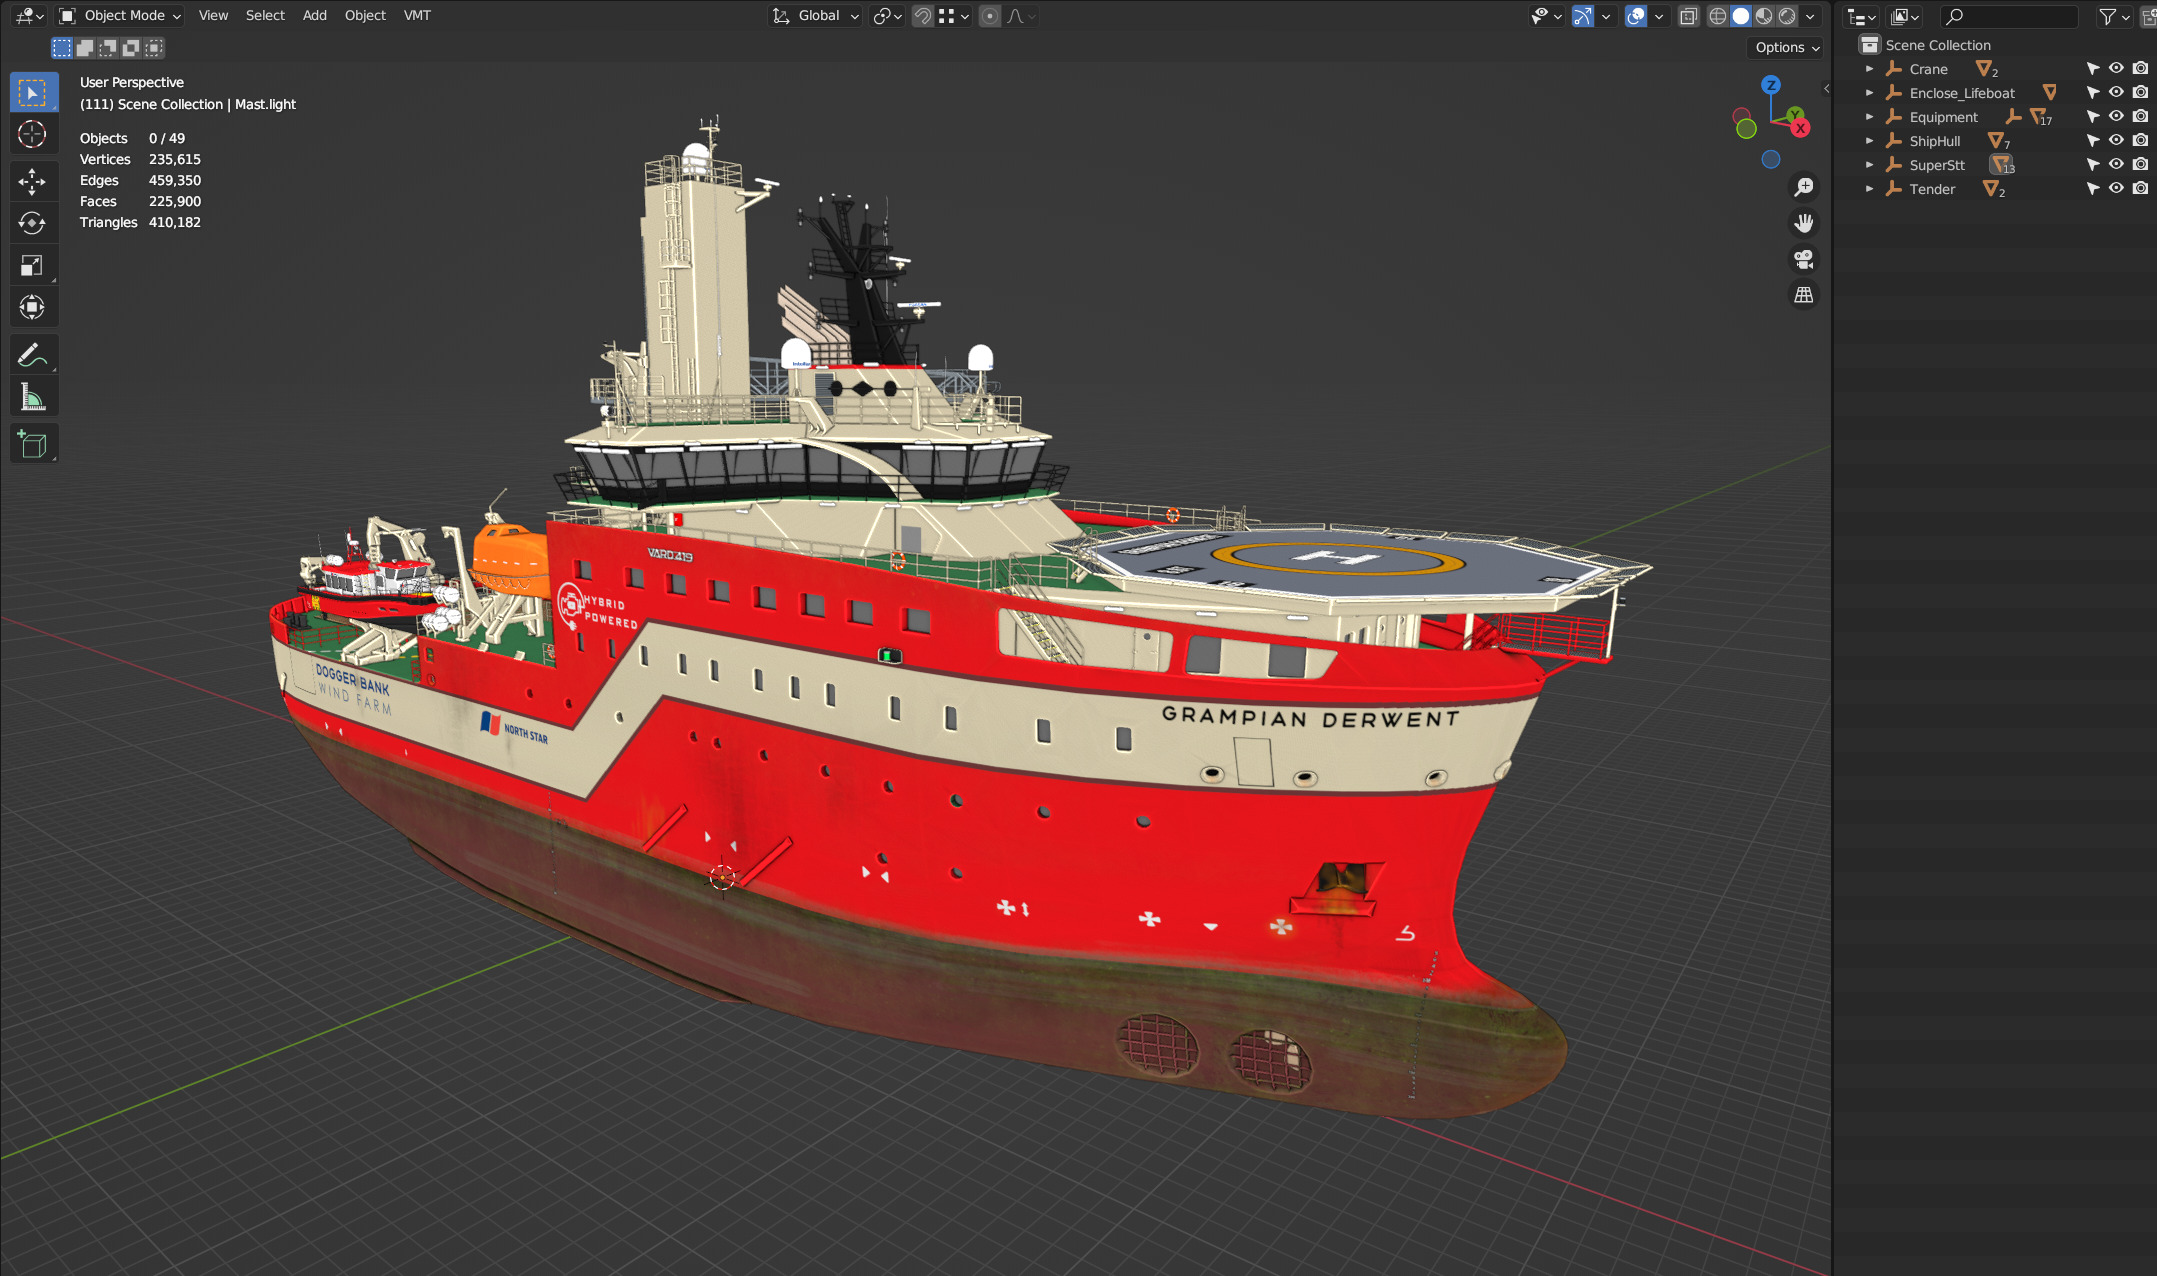Select the Rotate tool
Image resolution: width=2157 pixels, height=1276 pixels.
click(x=33, y=223)
